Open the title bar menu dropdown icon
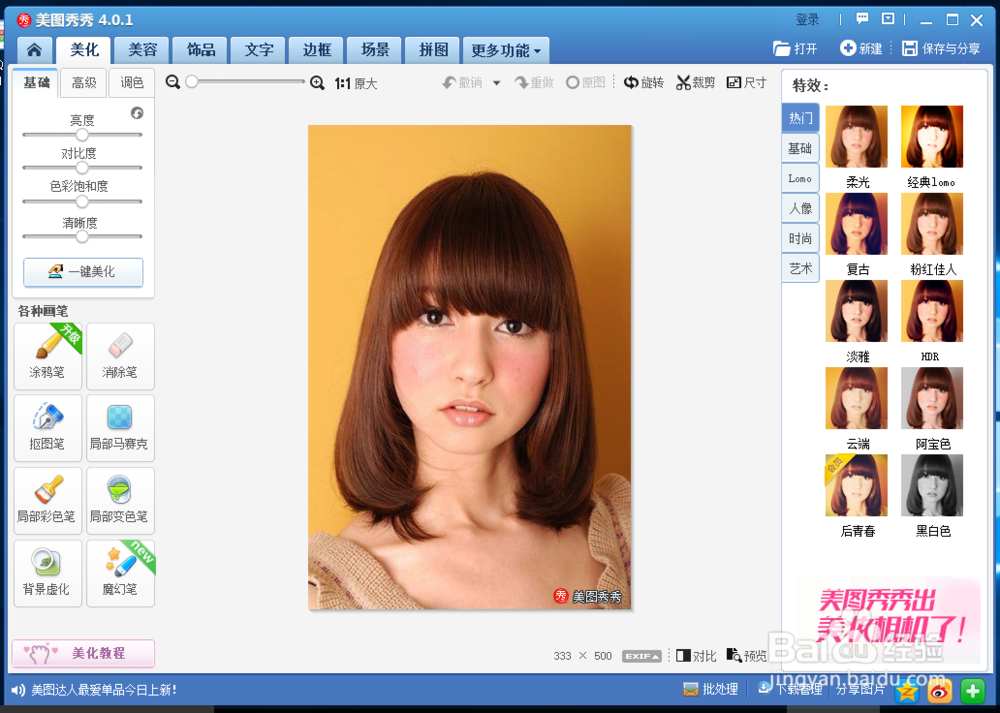 (x=888, y=19)
